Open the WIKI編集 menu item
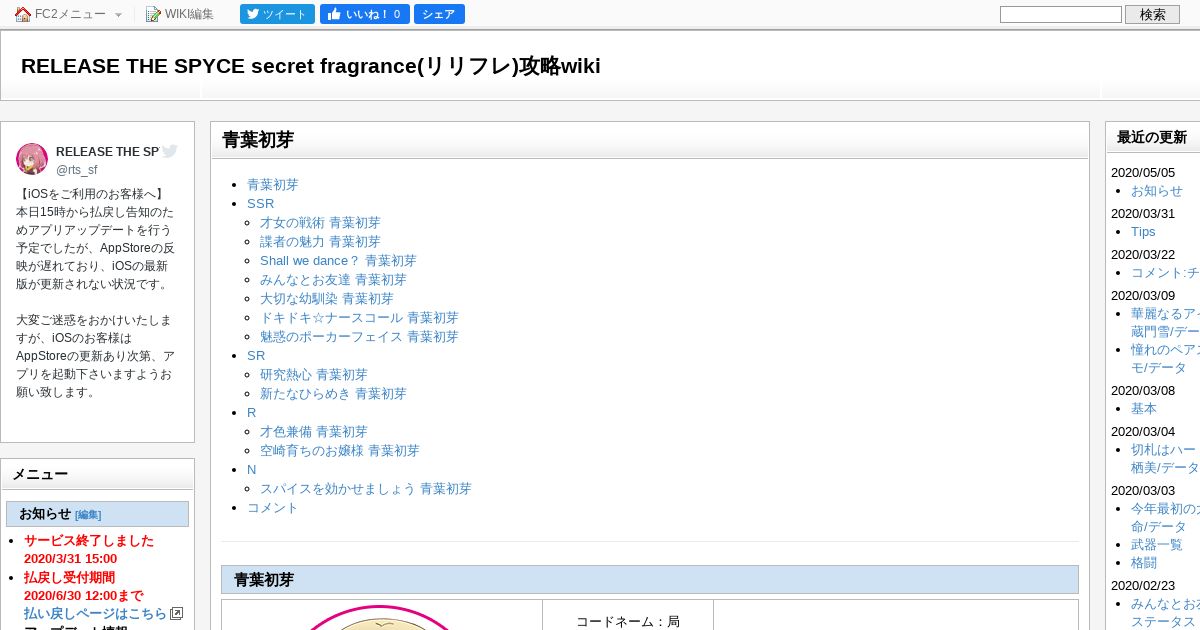Image resolution: width=1200 pixels, height=630 pixels. click(x=189, y=14)
